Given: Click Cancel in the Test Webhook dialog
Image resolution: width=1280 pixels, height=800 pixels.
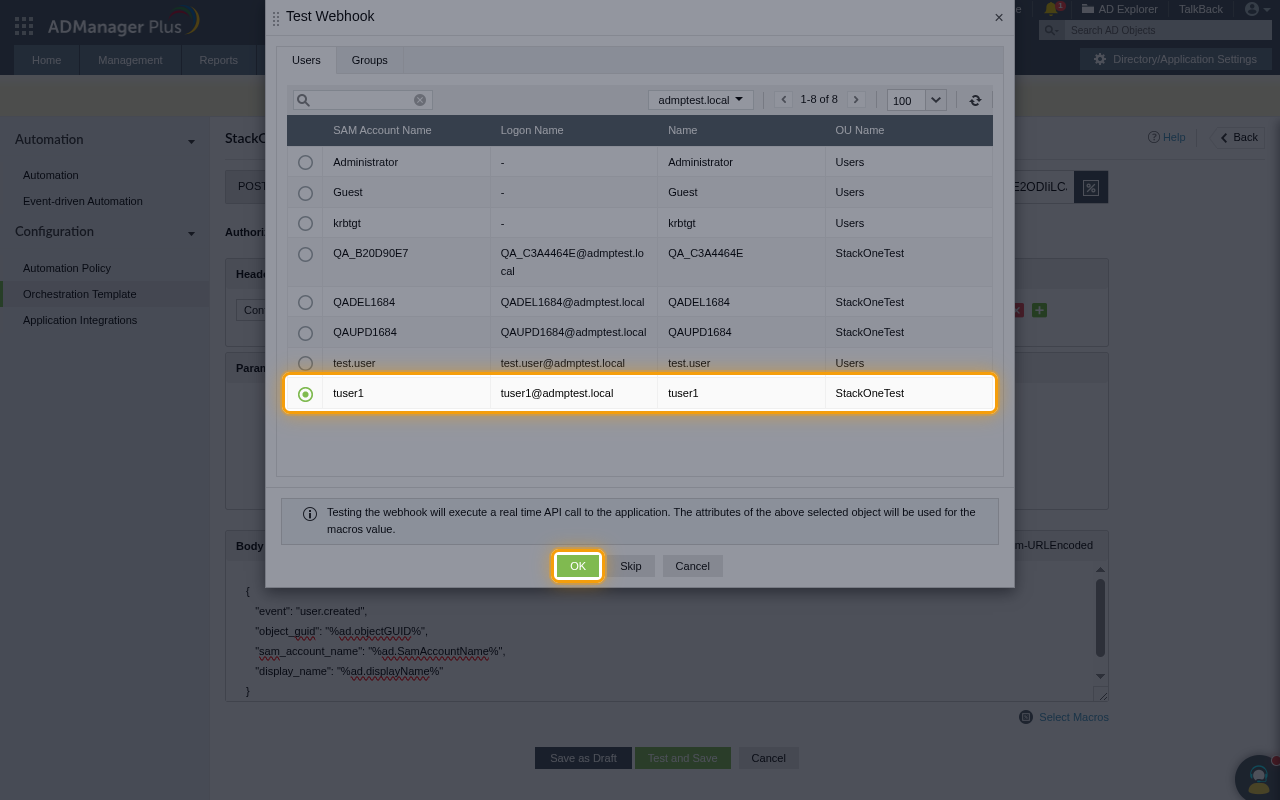Looking at the screenshot, I should (x=692, y=566).
